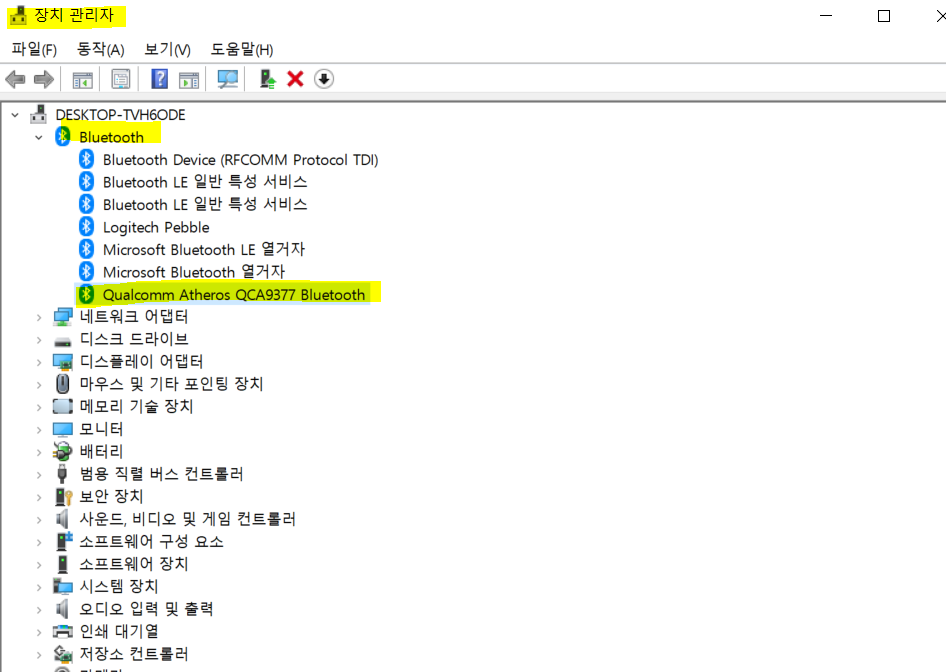Click the security device icon next to 보안 장치
946x672 pixels.
coord(63,496)
